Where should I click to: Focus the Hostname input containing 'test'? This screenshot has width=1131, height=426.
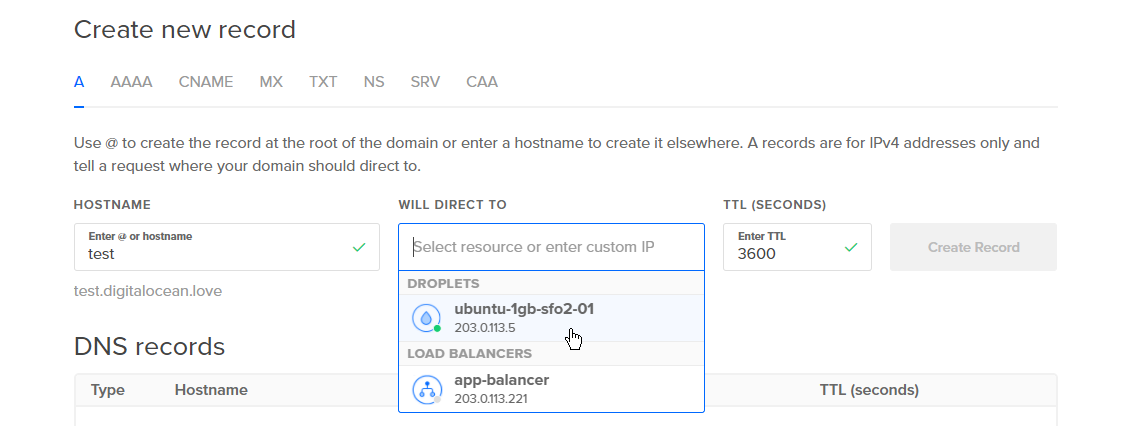tap(210, 254)
